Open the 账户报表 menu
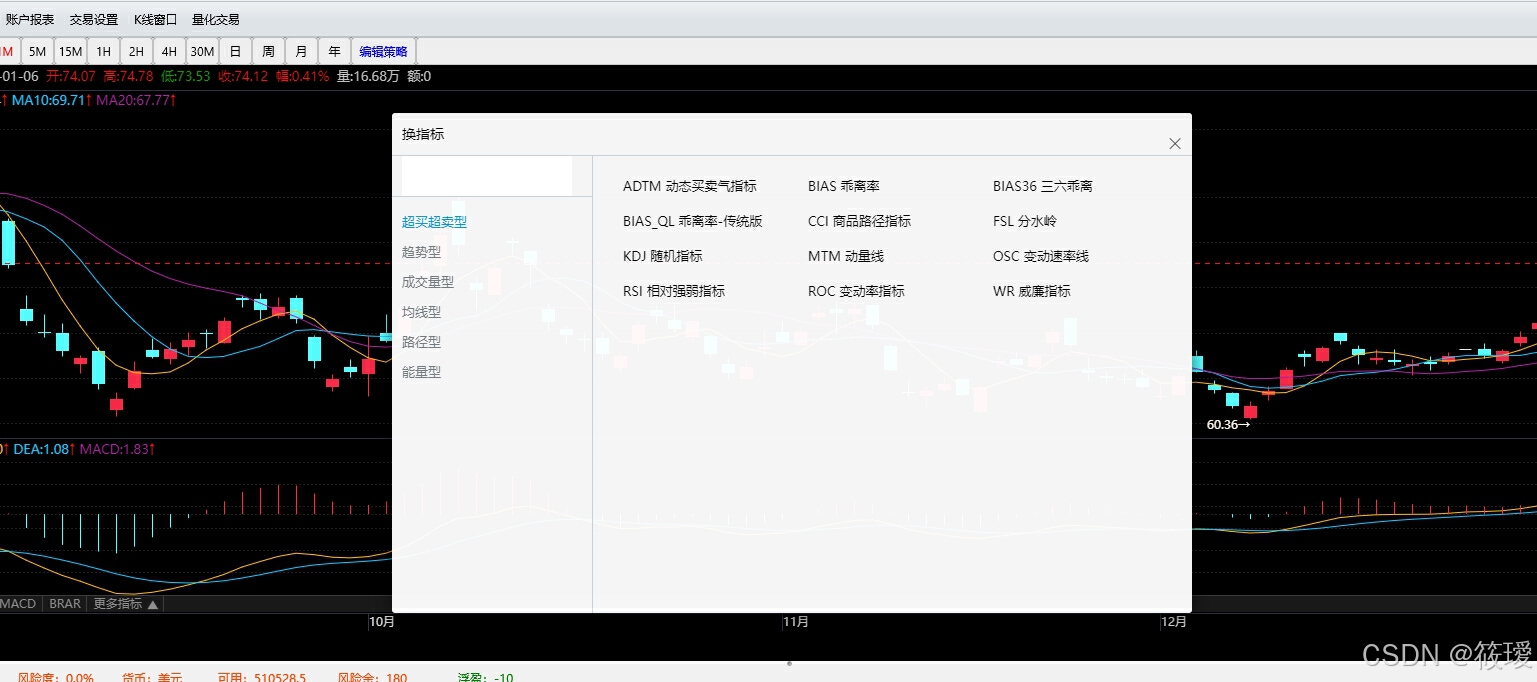This screenshot has height=682, width=1537. click(x=32, y=18)
